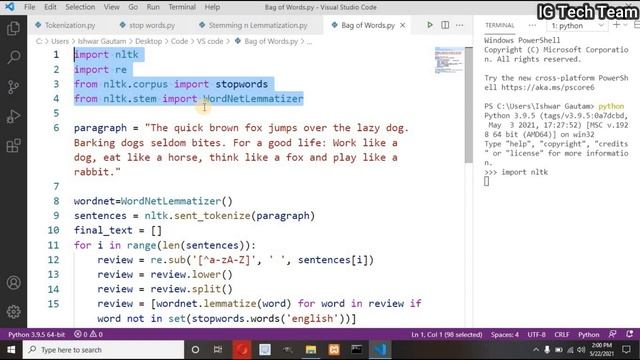Click Bag of Words.py breadcrumb segment
The image size is (640, 360).
tap(271, 41)
